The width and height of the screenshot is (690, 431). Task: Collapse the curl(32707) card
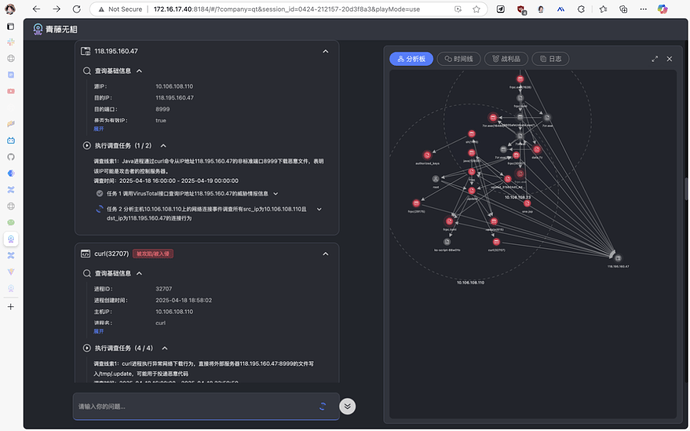[x=325, y=254]
